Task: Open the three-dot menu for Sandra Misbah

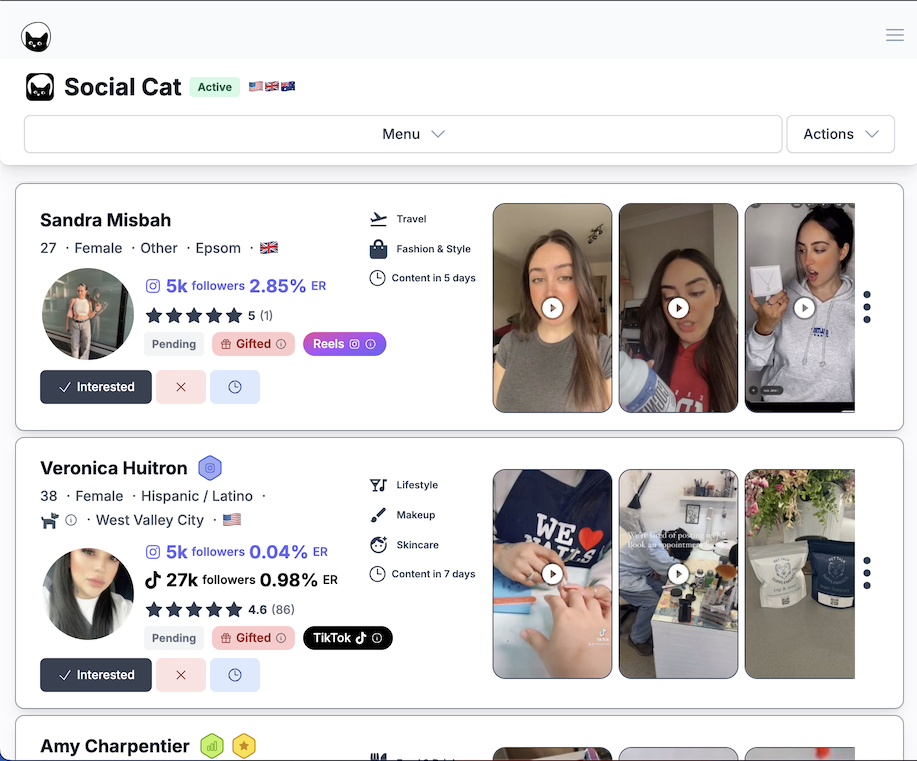Action: pos(867,307)
